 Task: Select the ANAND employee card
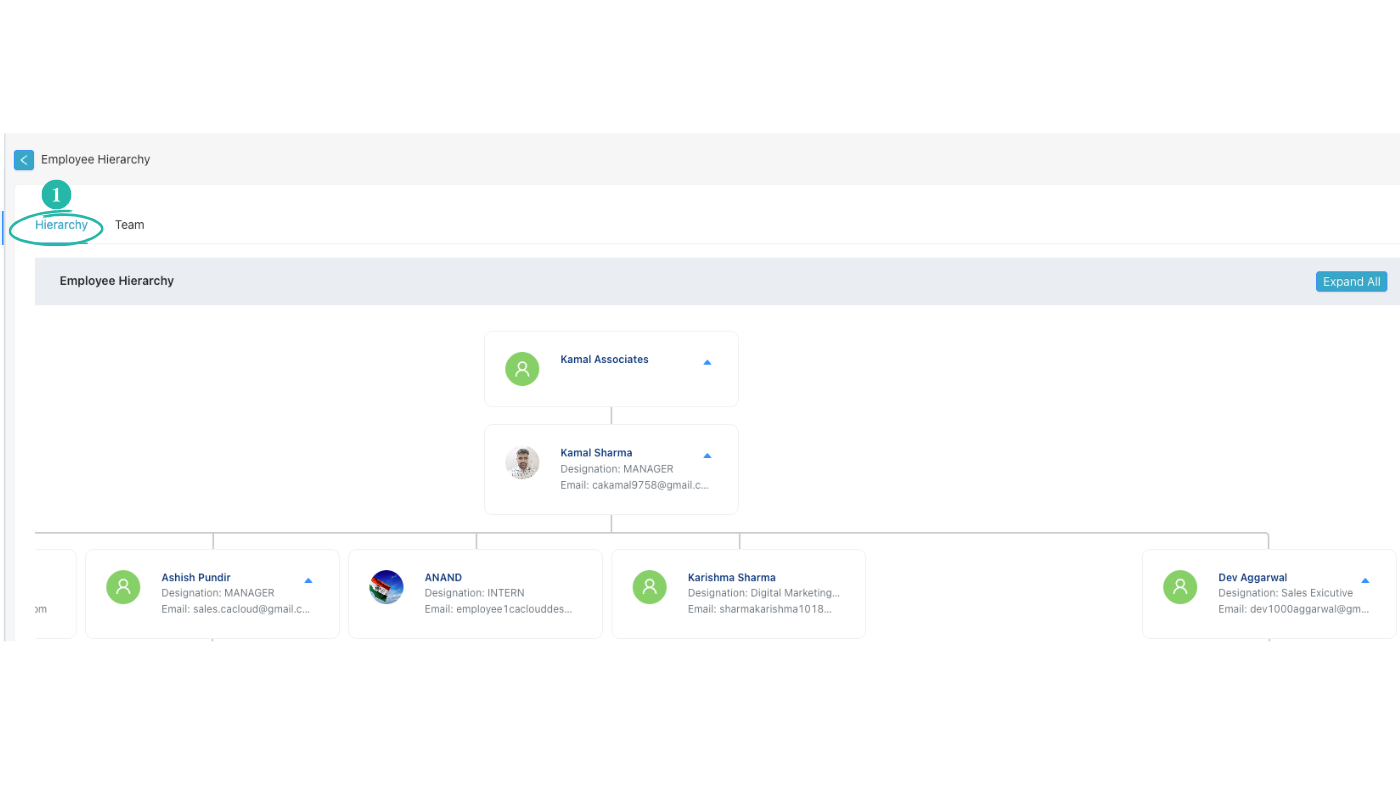(475, 593)
